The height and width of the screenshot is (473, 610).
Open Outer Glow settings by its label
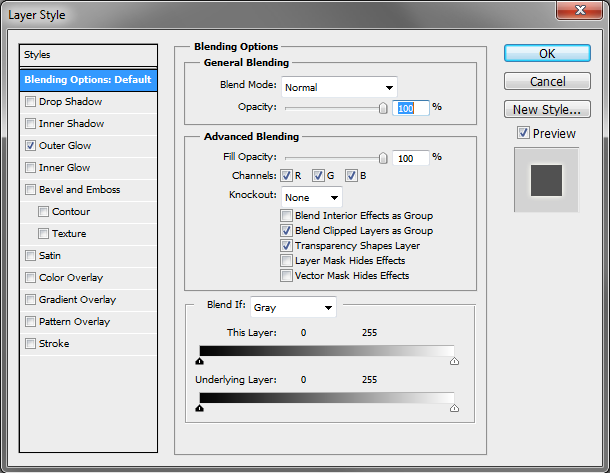[65, 145]
